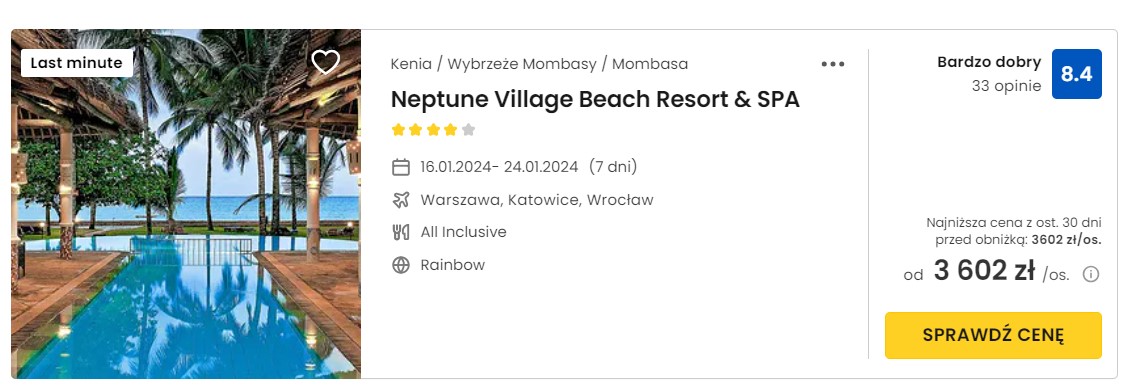The width and height of the screenshot is (1133, 392).
Task: Click the airplane departure icon
Action: [x=400, y=200]
